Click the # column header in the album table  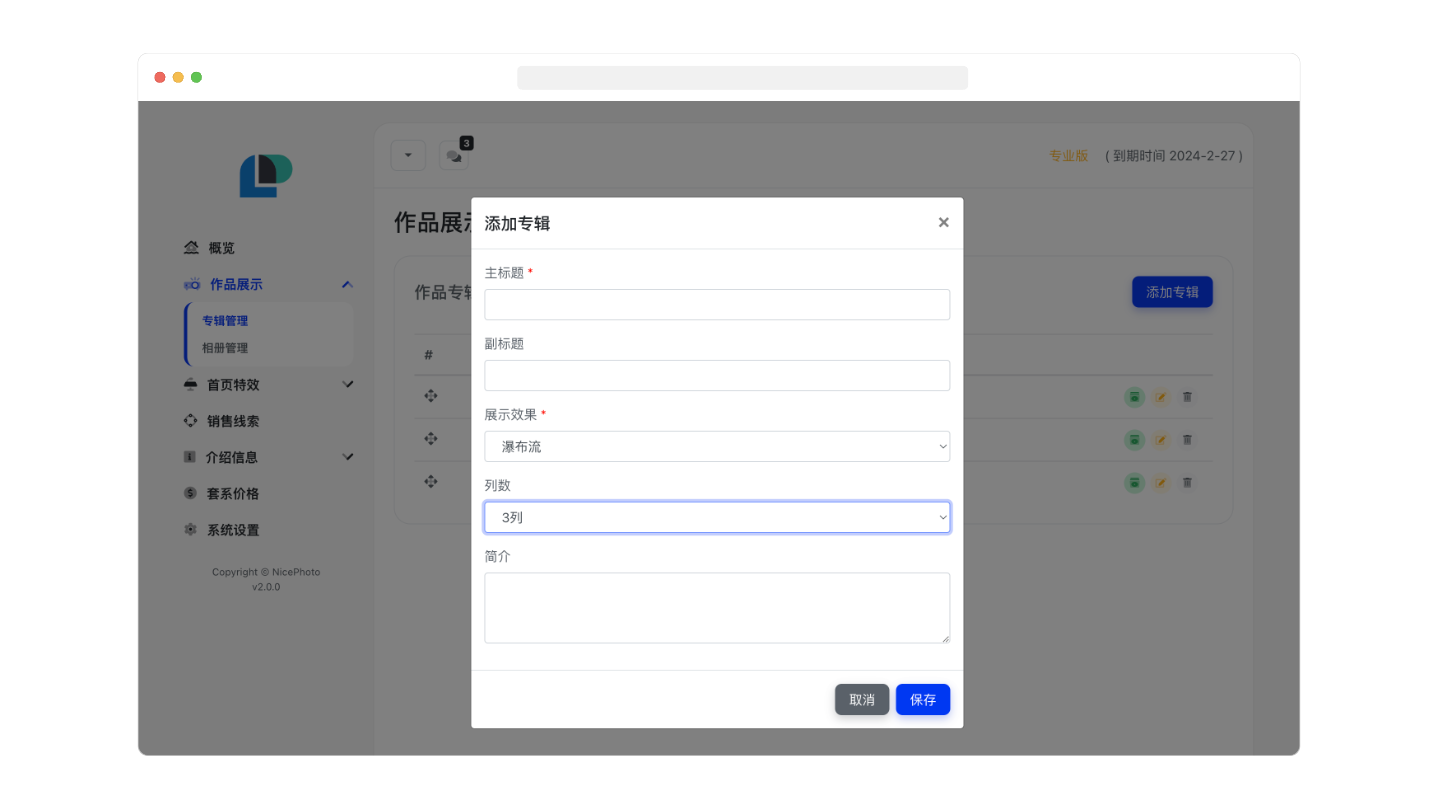pyautogui.click(x=428, y=355)
